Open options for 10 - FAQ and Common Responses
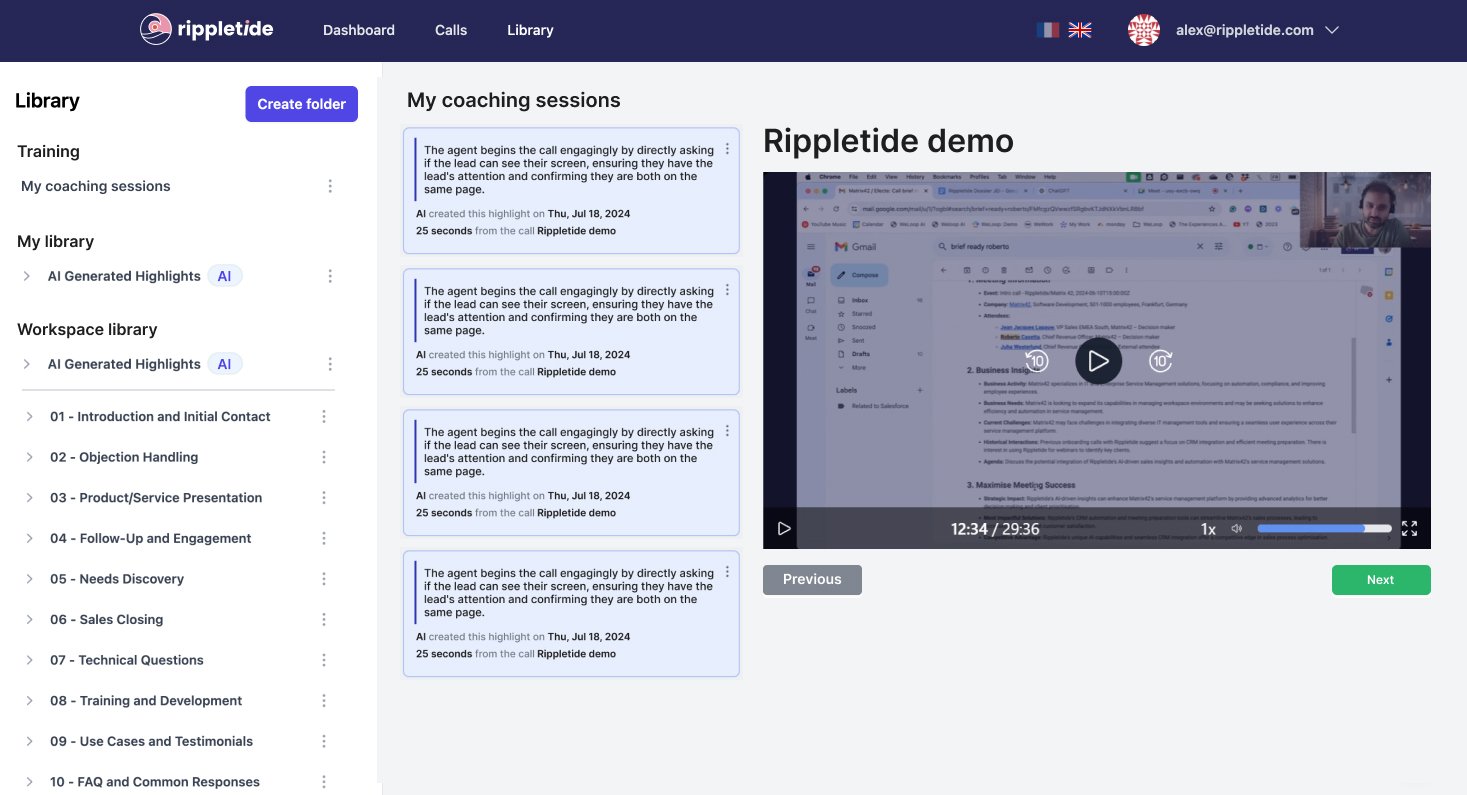Viewport: 1467px width, 795px height. 324,782
